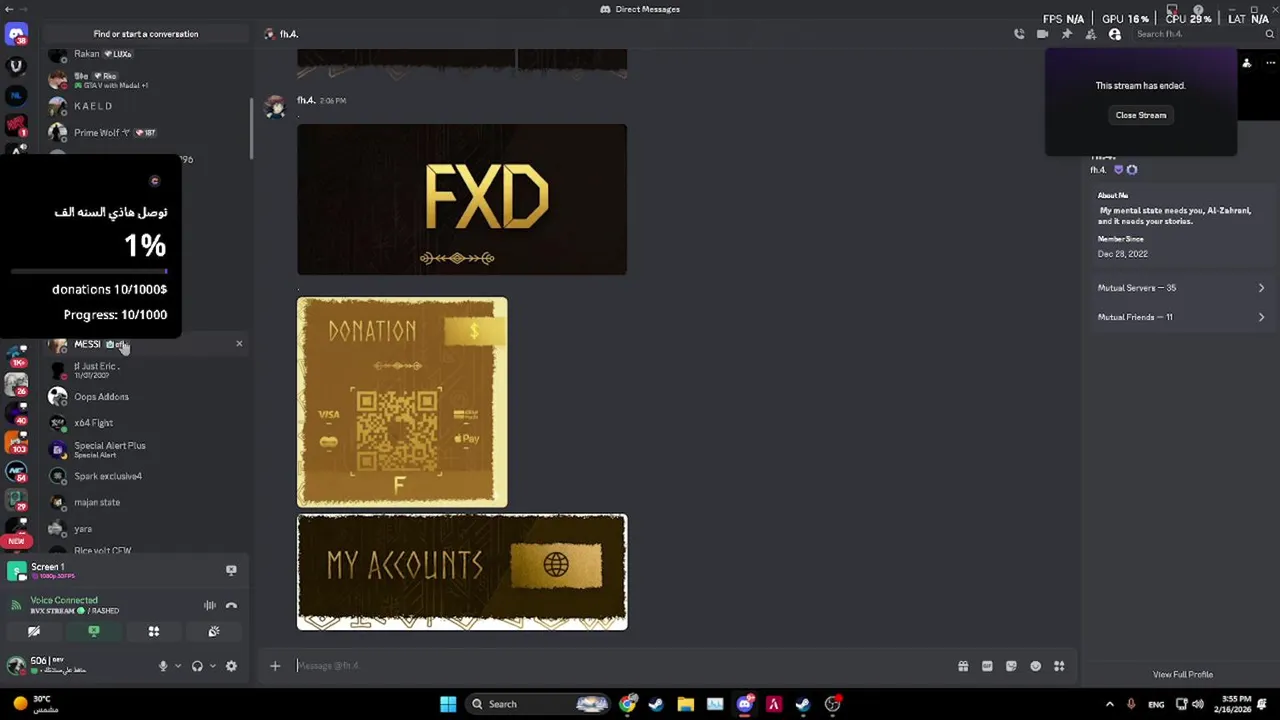Click the Find or start a conversation box
1280x720 pixels.
146,34
